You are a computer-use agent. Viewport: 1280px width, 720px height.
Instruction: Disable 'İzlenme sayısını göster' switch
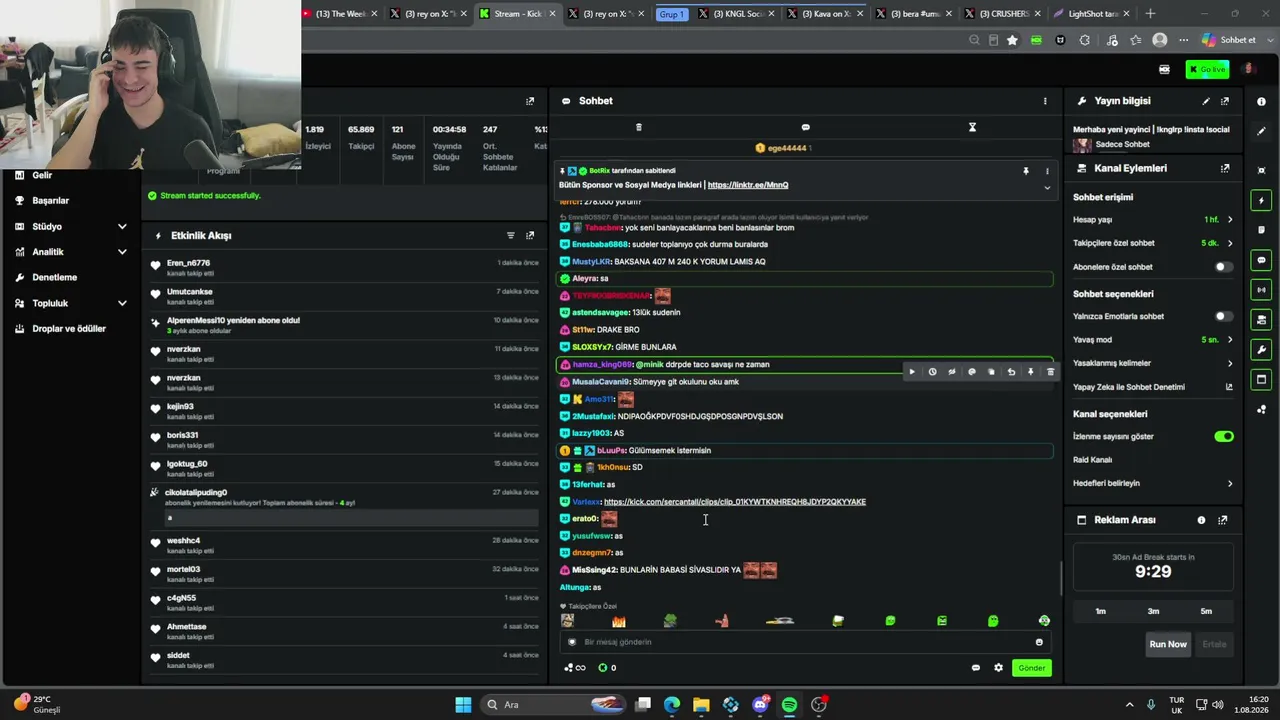point(1224,436)
